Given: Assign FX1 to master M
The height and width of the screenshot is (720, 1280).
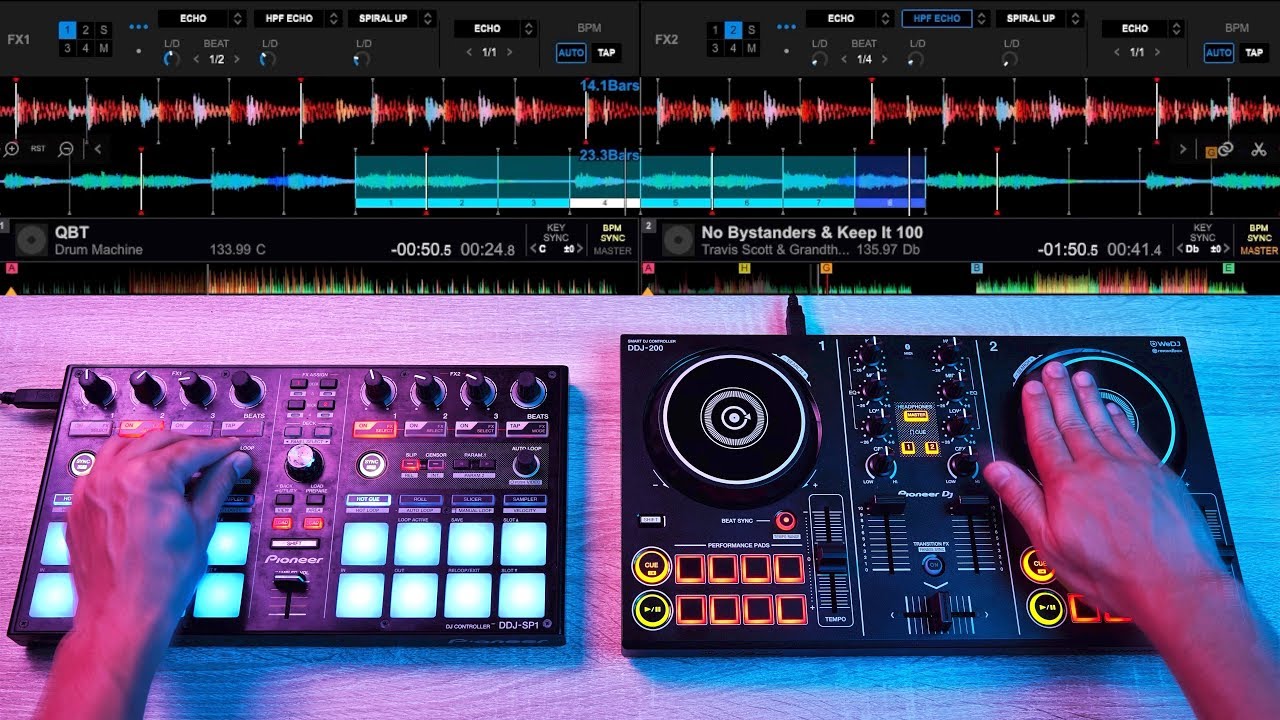Looking at the screenshot, I should 103,48.
